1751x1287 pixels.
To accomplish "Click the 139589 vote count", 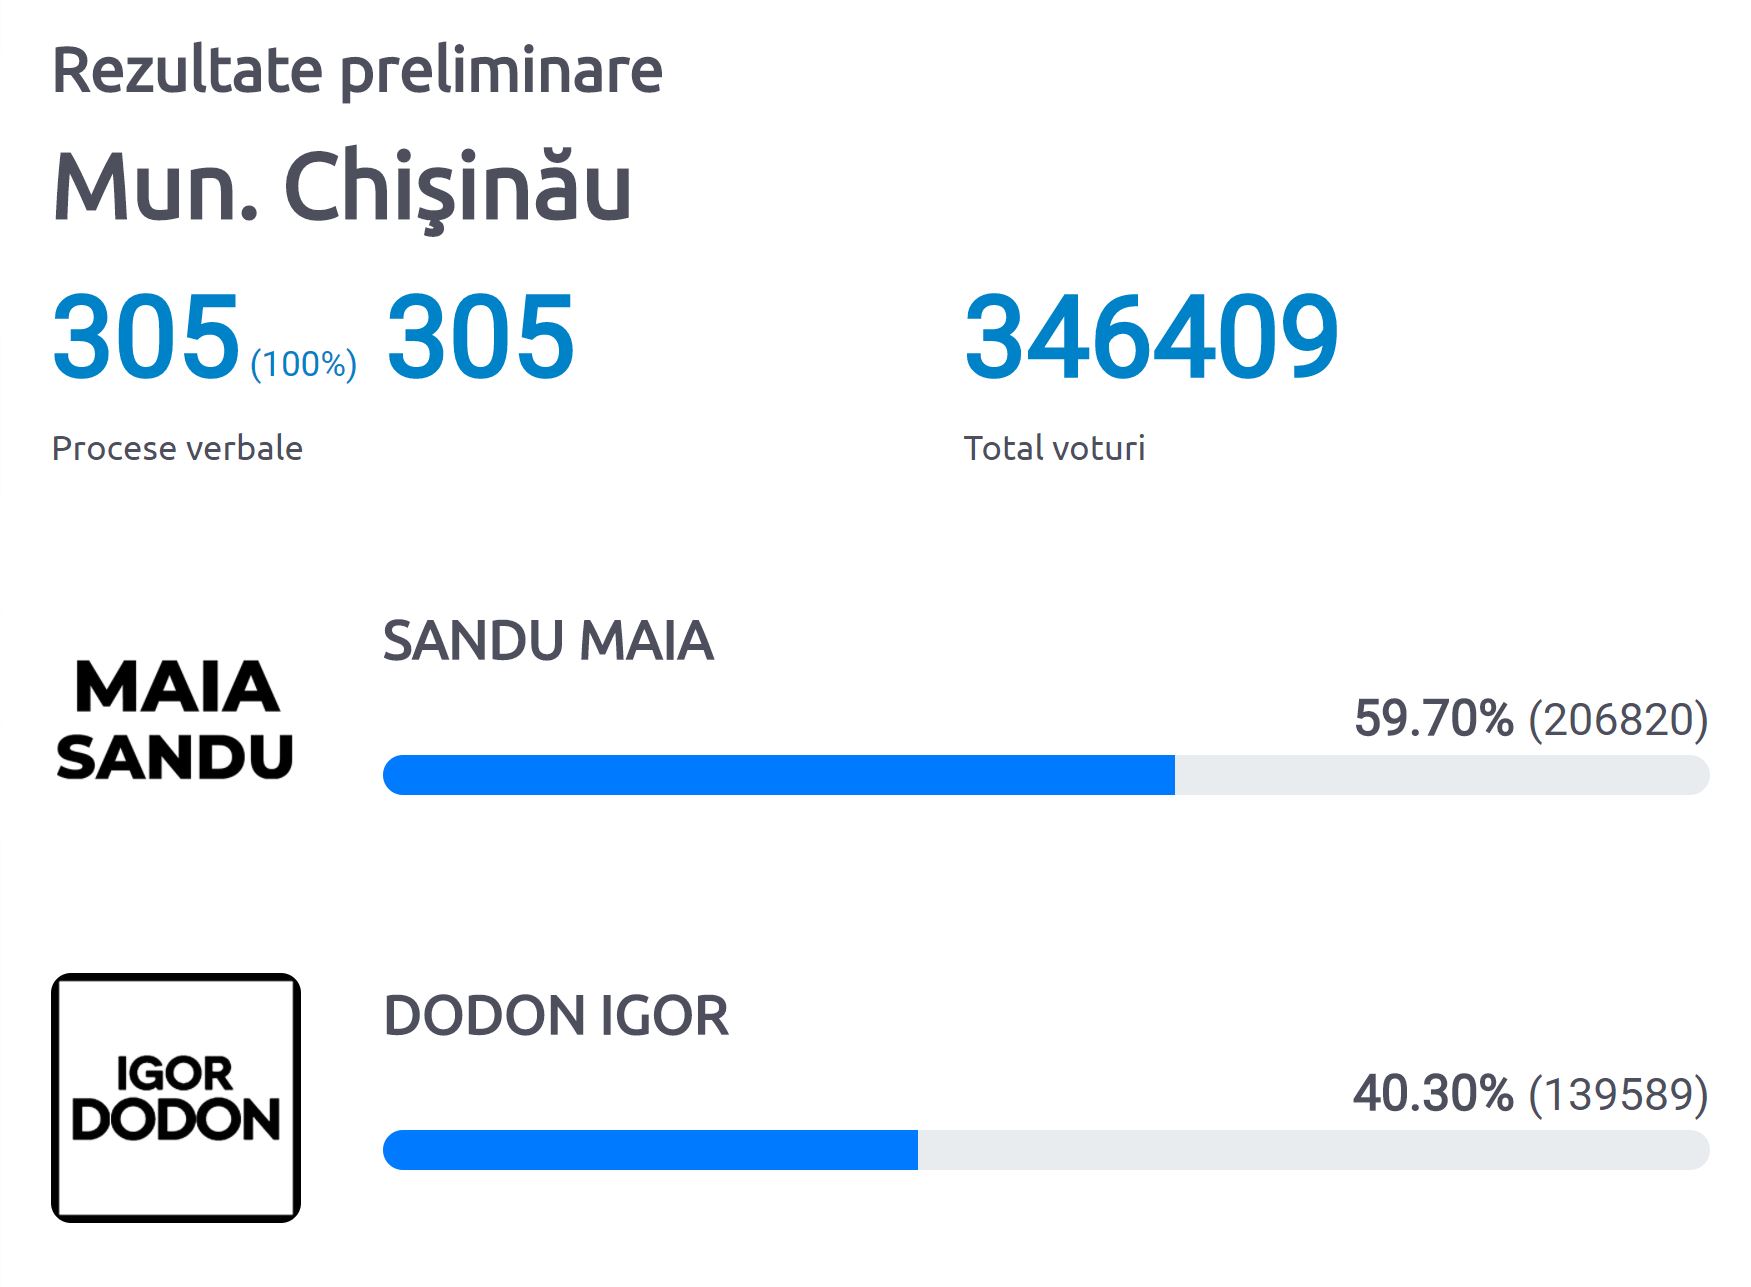I will click(x=1618, y=1095).
